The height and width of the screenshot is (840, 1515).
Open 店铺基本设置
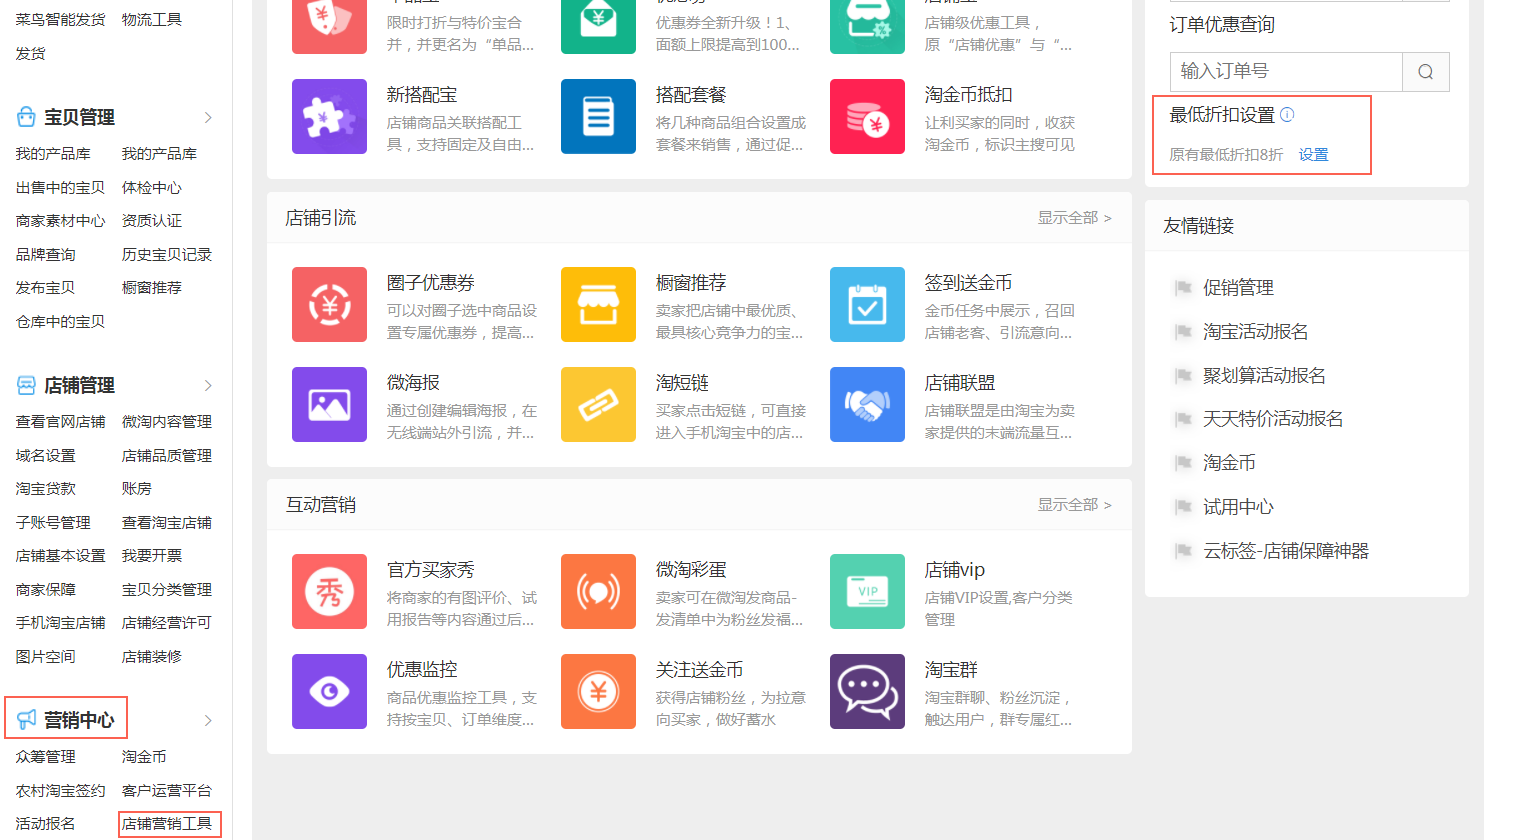pos(60,556)
